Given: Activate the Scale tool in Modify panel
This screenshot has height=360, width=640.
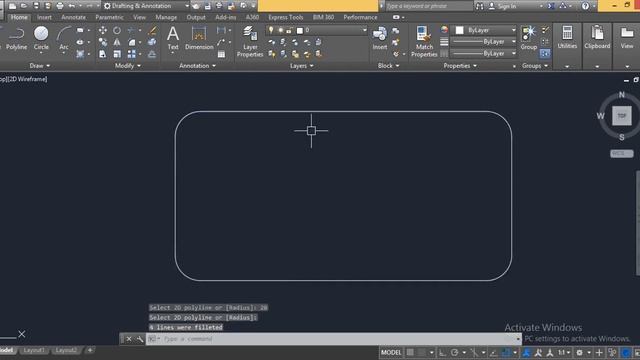Looking at the screenshot, I should point(117,54).
